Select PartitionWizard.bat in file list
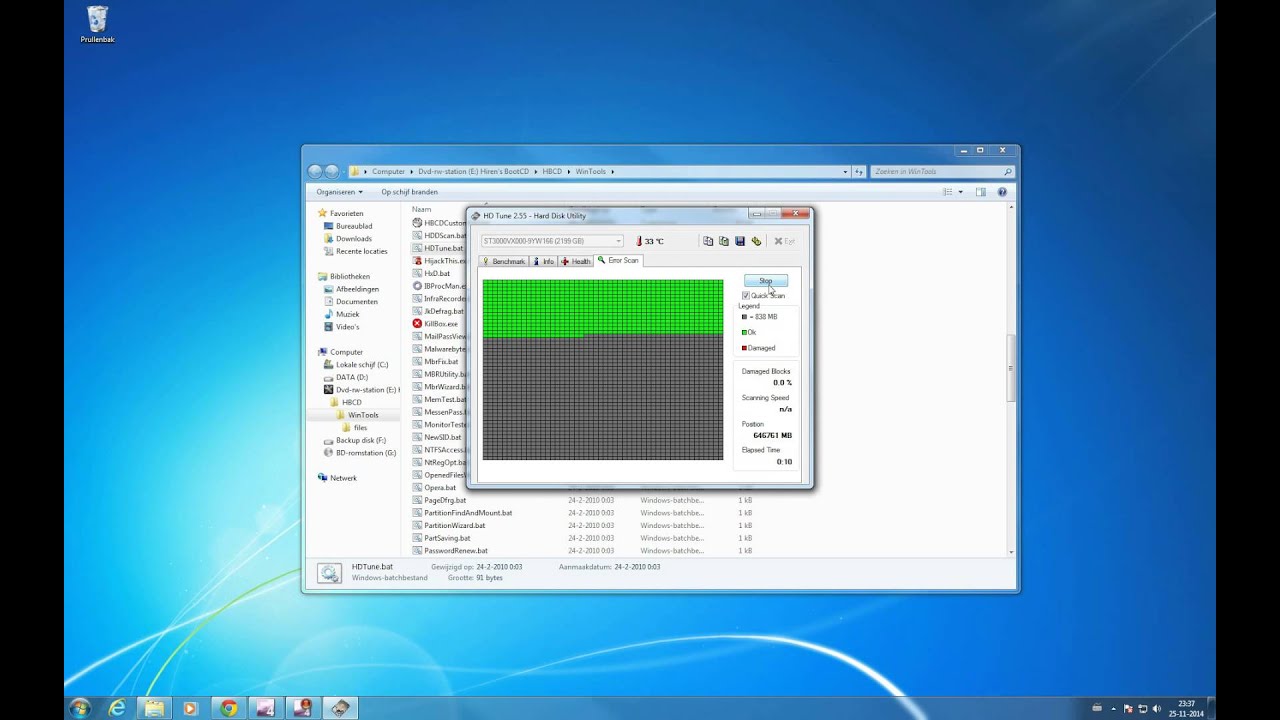1280x720 pixels. click(x=449, y=525)
